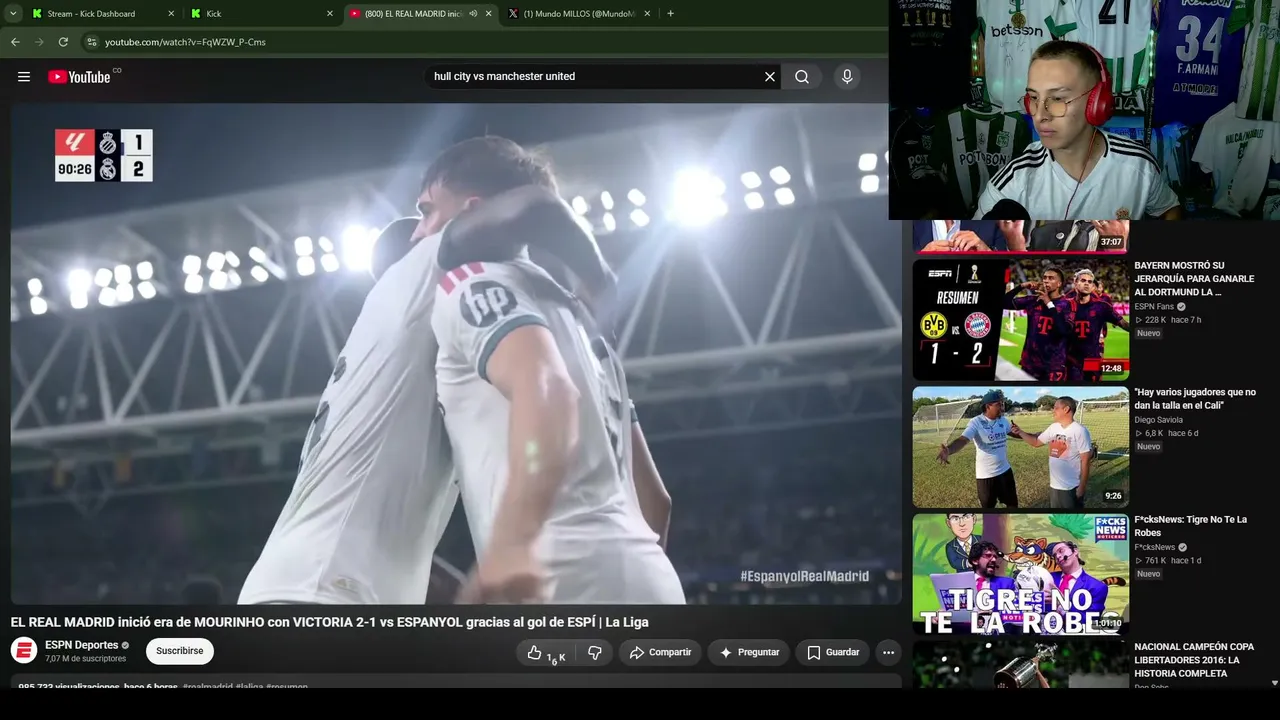This screenshot has height=720, width=1280.
Task: Open the Diego Saviola interview thumbnail
Action: [x=1021, y=447]
